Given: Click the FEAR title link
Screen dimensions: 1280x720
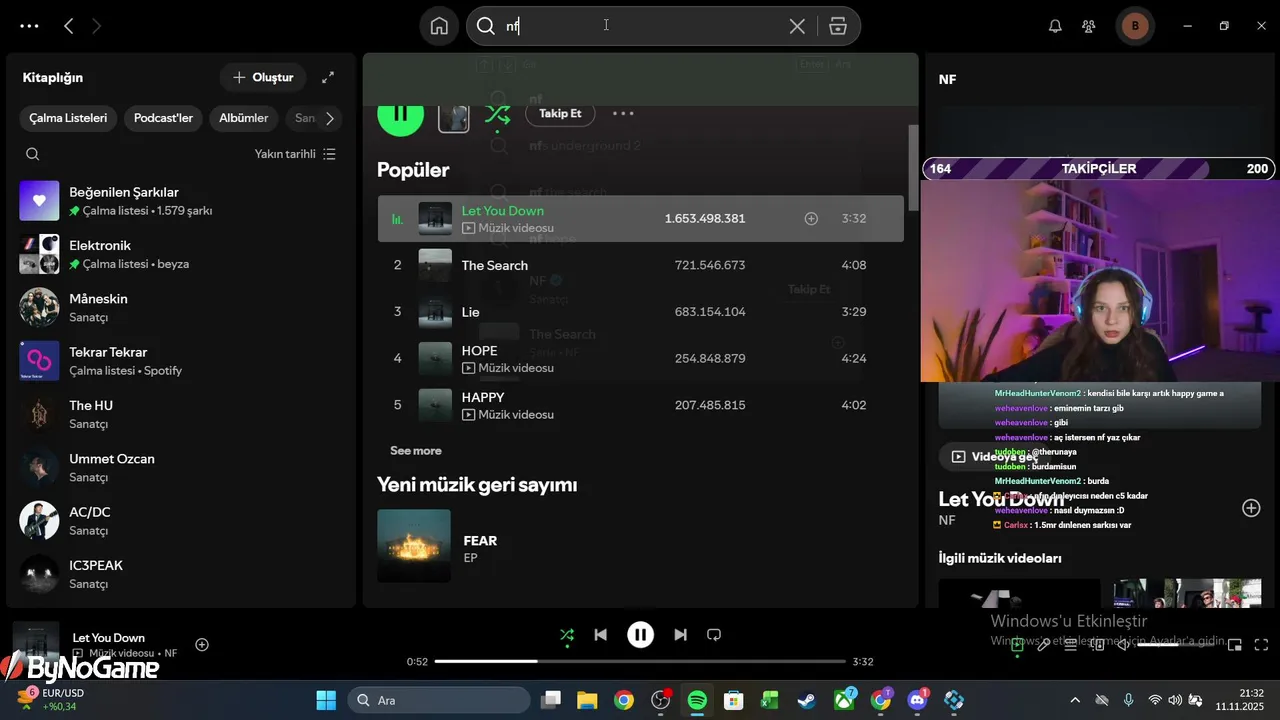Looking at the screenshot, I should click(x=480, y=540).
